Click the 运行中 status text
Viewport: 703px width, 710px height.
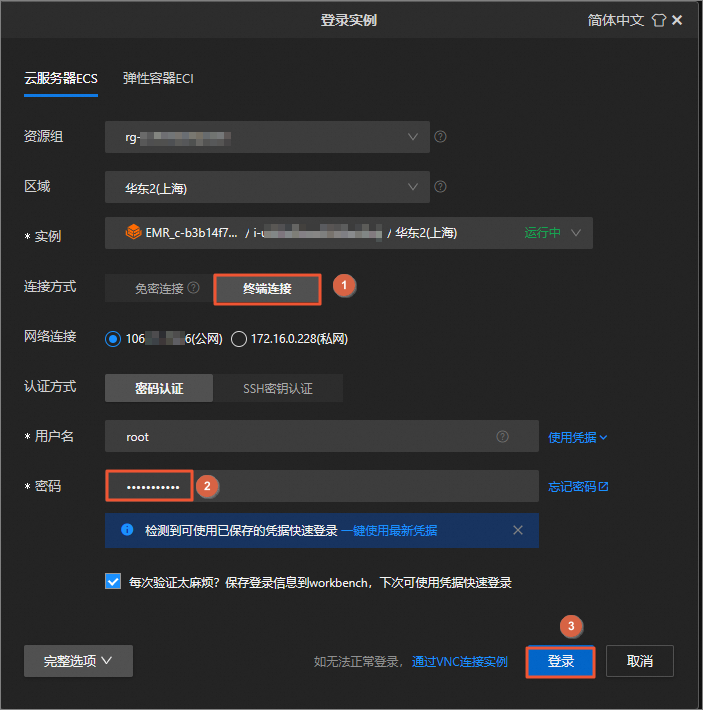(x=542, y=233)
